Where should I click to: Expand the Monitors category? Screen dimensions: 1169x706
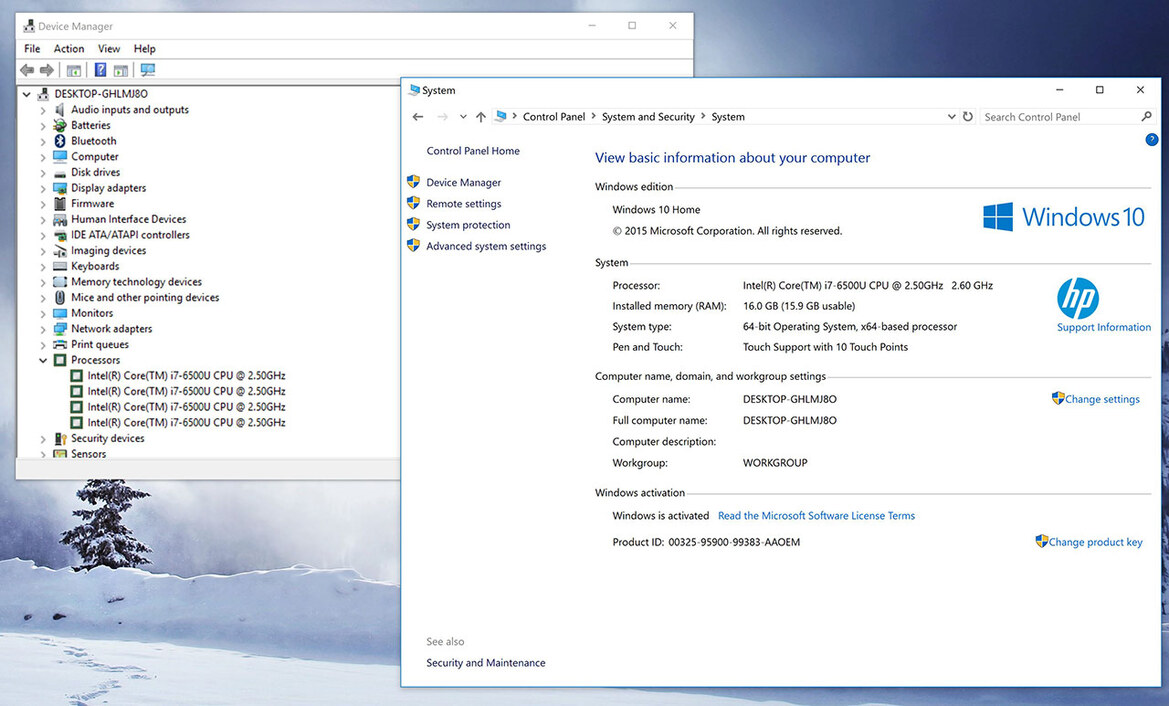tap(43, 314)
